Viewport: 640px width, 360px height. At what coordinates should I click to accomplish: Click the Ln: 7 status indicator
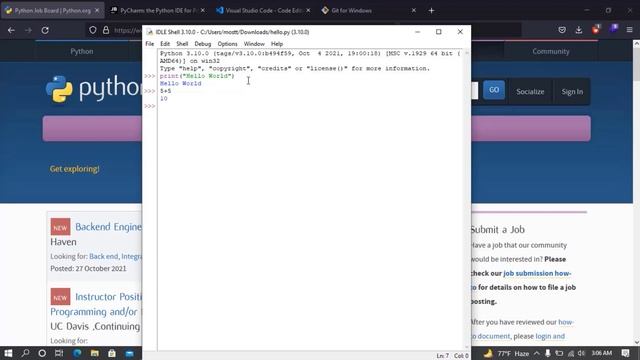[x=442, y=356]
